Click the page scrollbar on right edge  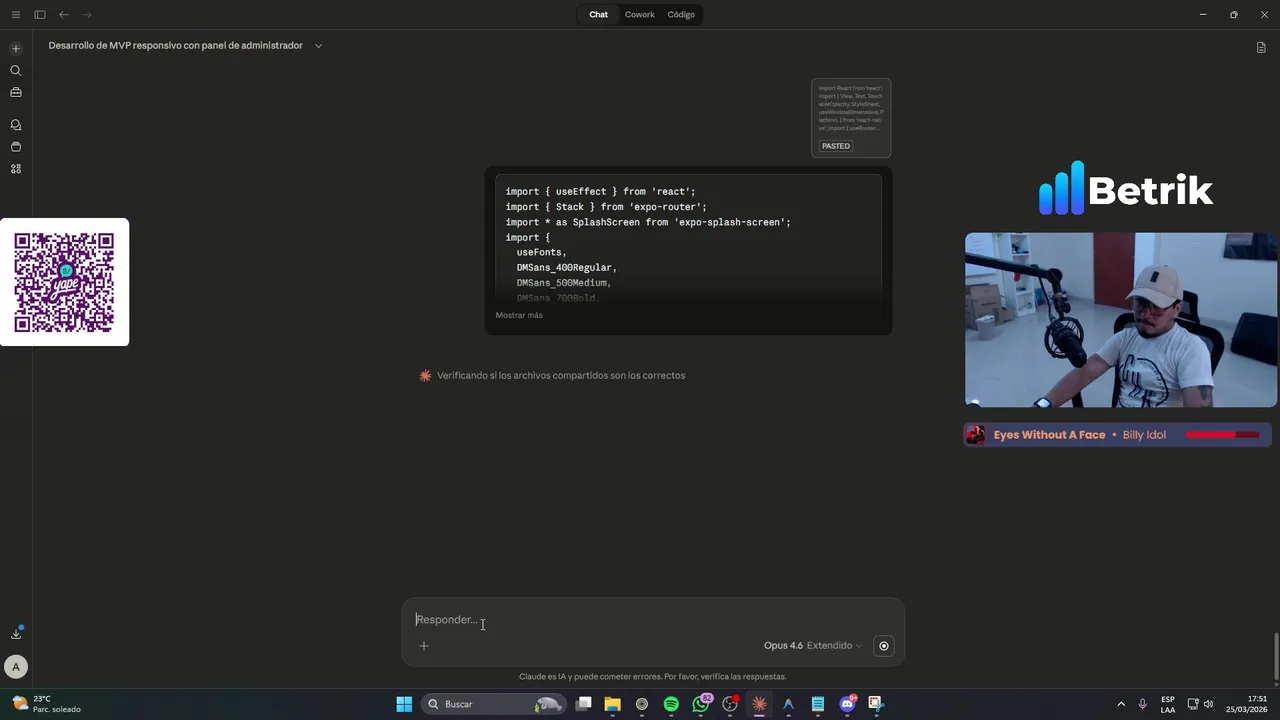tap(1276, 655)
